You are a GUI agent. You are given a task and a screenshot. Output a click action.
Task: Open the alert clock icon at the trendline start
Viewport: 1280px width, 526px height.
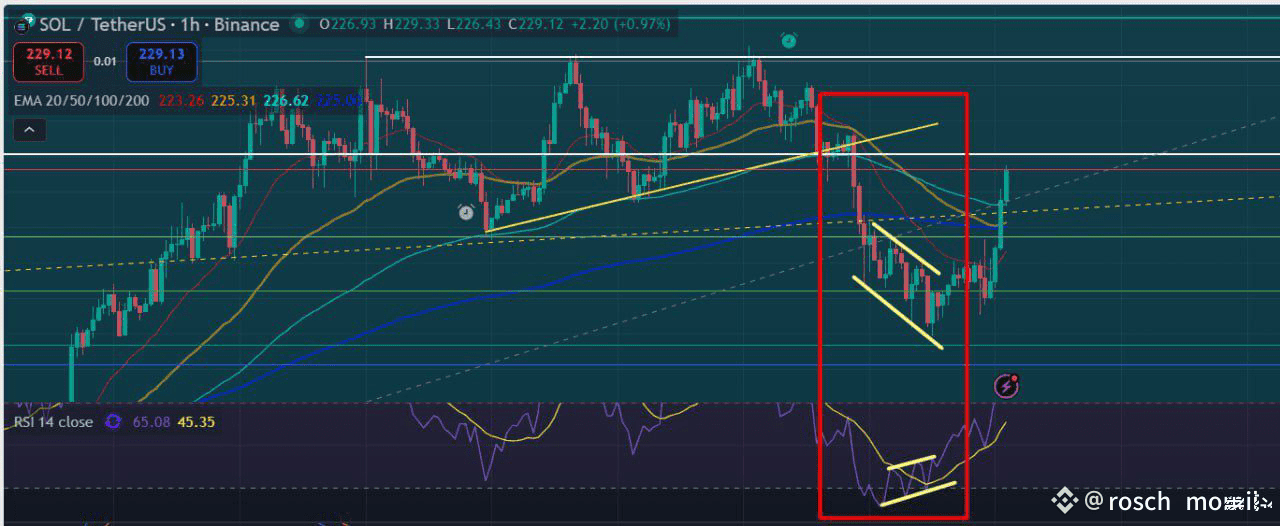[466, 212]
